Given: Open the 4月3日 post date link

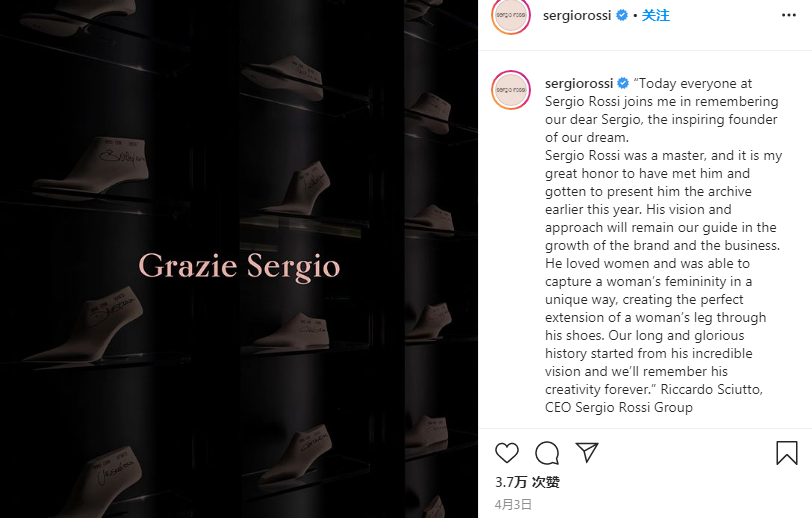Looking at the screenshot, I should (x=513, y=504).
